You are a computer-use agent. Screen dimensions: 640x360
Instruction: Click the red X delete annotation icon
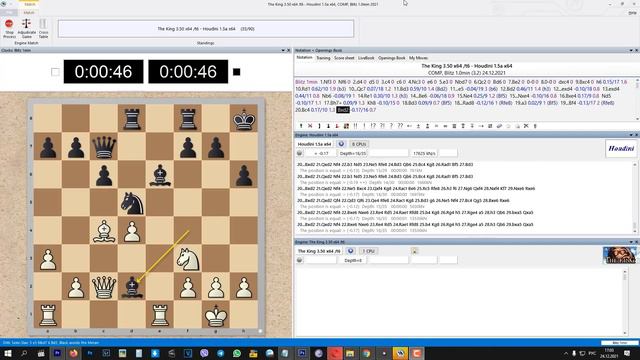[310, 126]
